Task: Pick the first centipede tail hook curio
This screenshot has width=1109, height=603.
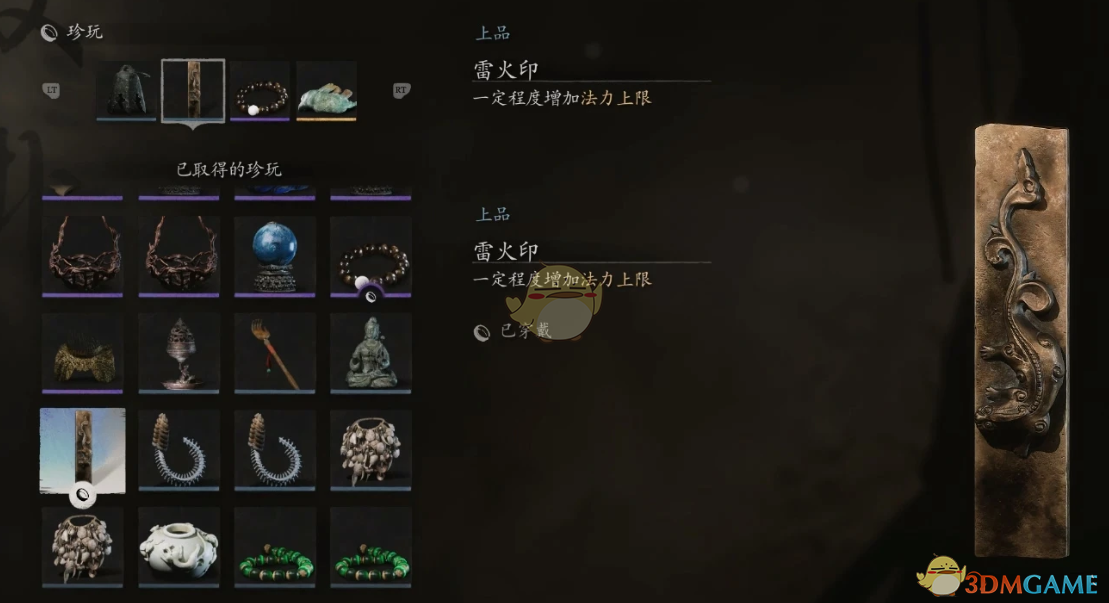Action: (179, 450)
